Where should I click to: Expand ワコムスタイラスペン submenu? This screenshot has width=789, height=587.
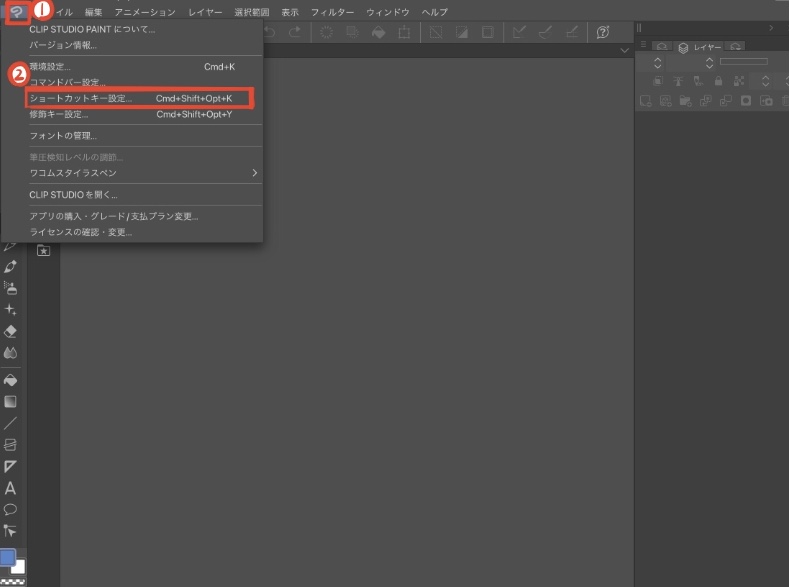(x=143, y=173)
